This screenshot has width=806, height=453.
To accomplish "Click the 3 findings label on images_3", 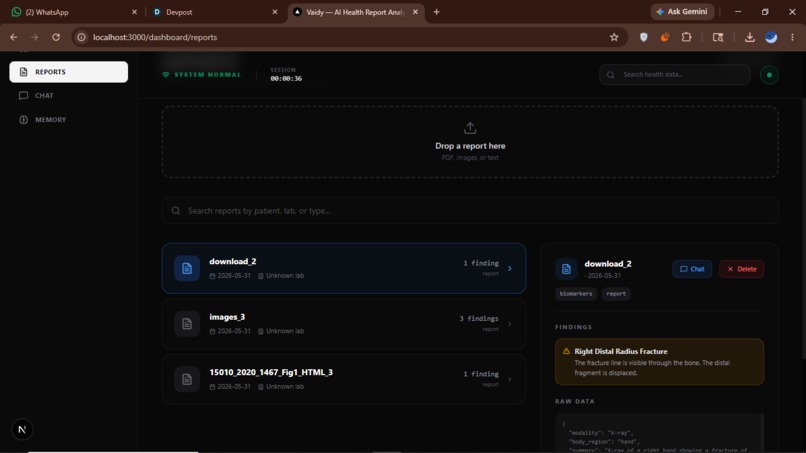I will [479, 319].
